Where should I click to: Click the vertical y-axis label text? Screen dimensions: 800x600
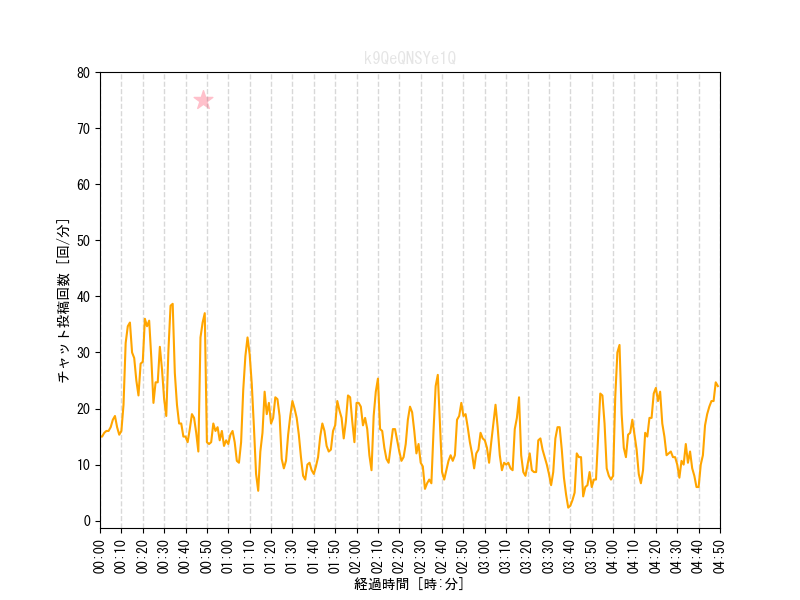point(63,301)
